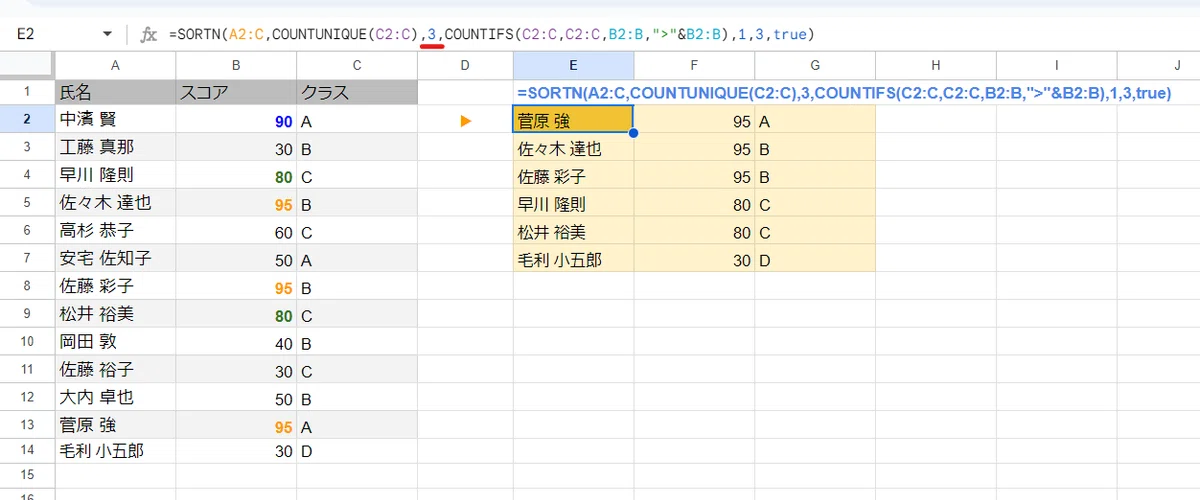This screenshot has height=500, width=1200.
Task: Select column F header
Action: (694, 65)
